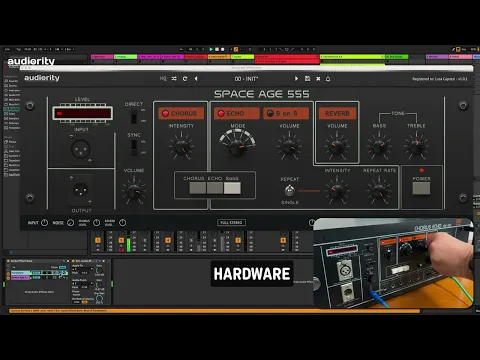Click the FULL STEREO button
The image size is (480, 360).
pyautogui.click(x=231, y=222)
